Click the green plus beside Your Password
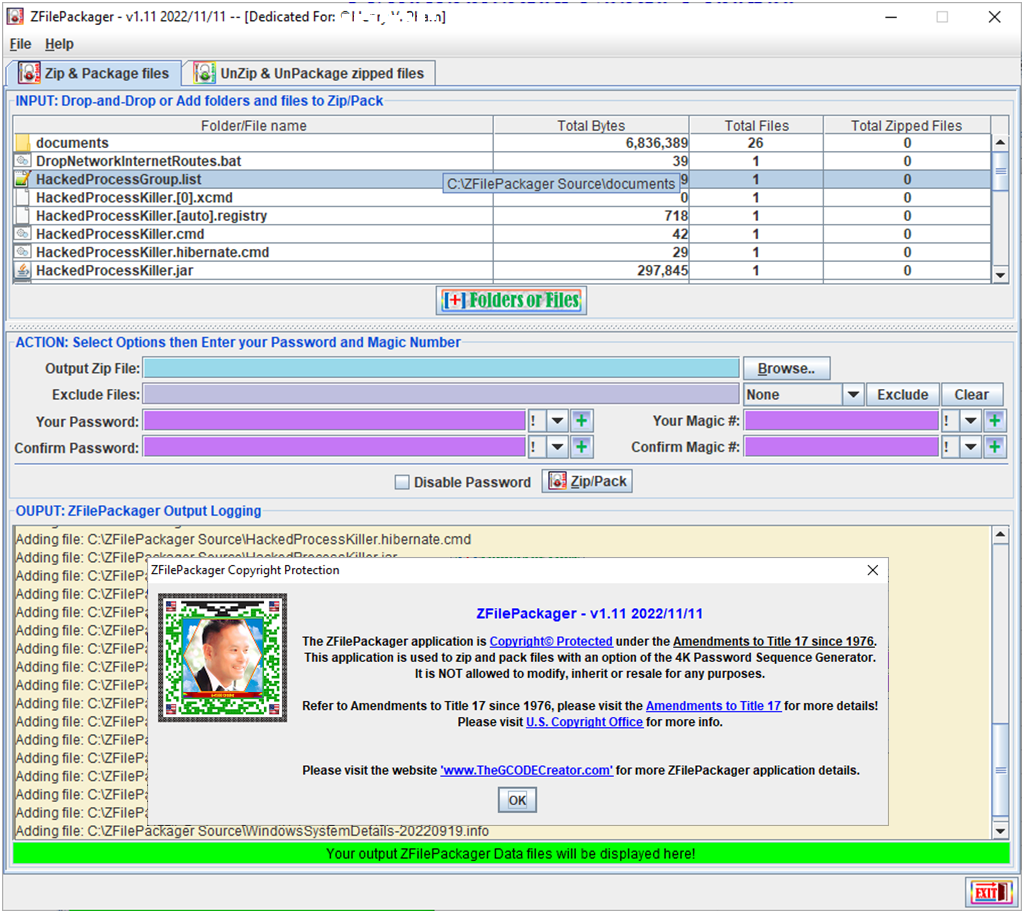Image resolution: width=1024 pixels, height=914 pixels. point(582,421)
